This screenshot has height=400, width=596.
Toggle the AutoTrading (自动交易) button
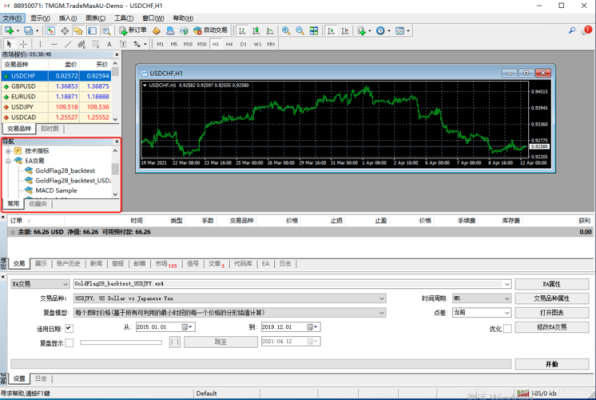[x=210, y=30]
